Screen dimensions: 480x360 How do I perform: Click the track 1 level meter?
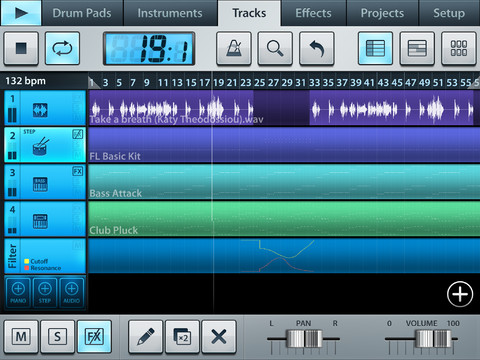pyautogui.click(x=12, y=115)
